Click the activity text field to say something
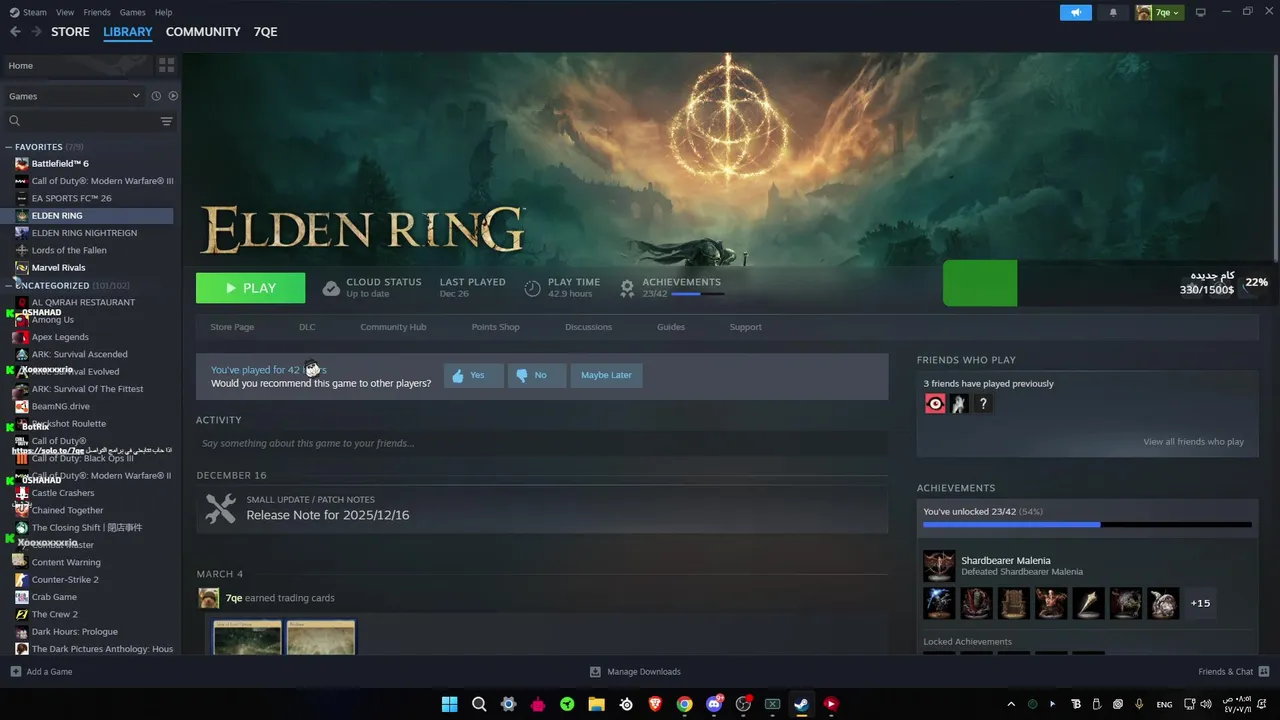1280x720 pixels. [x=542, y=443]
